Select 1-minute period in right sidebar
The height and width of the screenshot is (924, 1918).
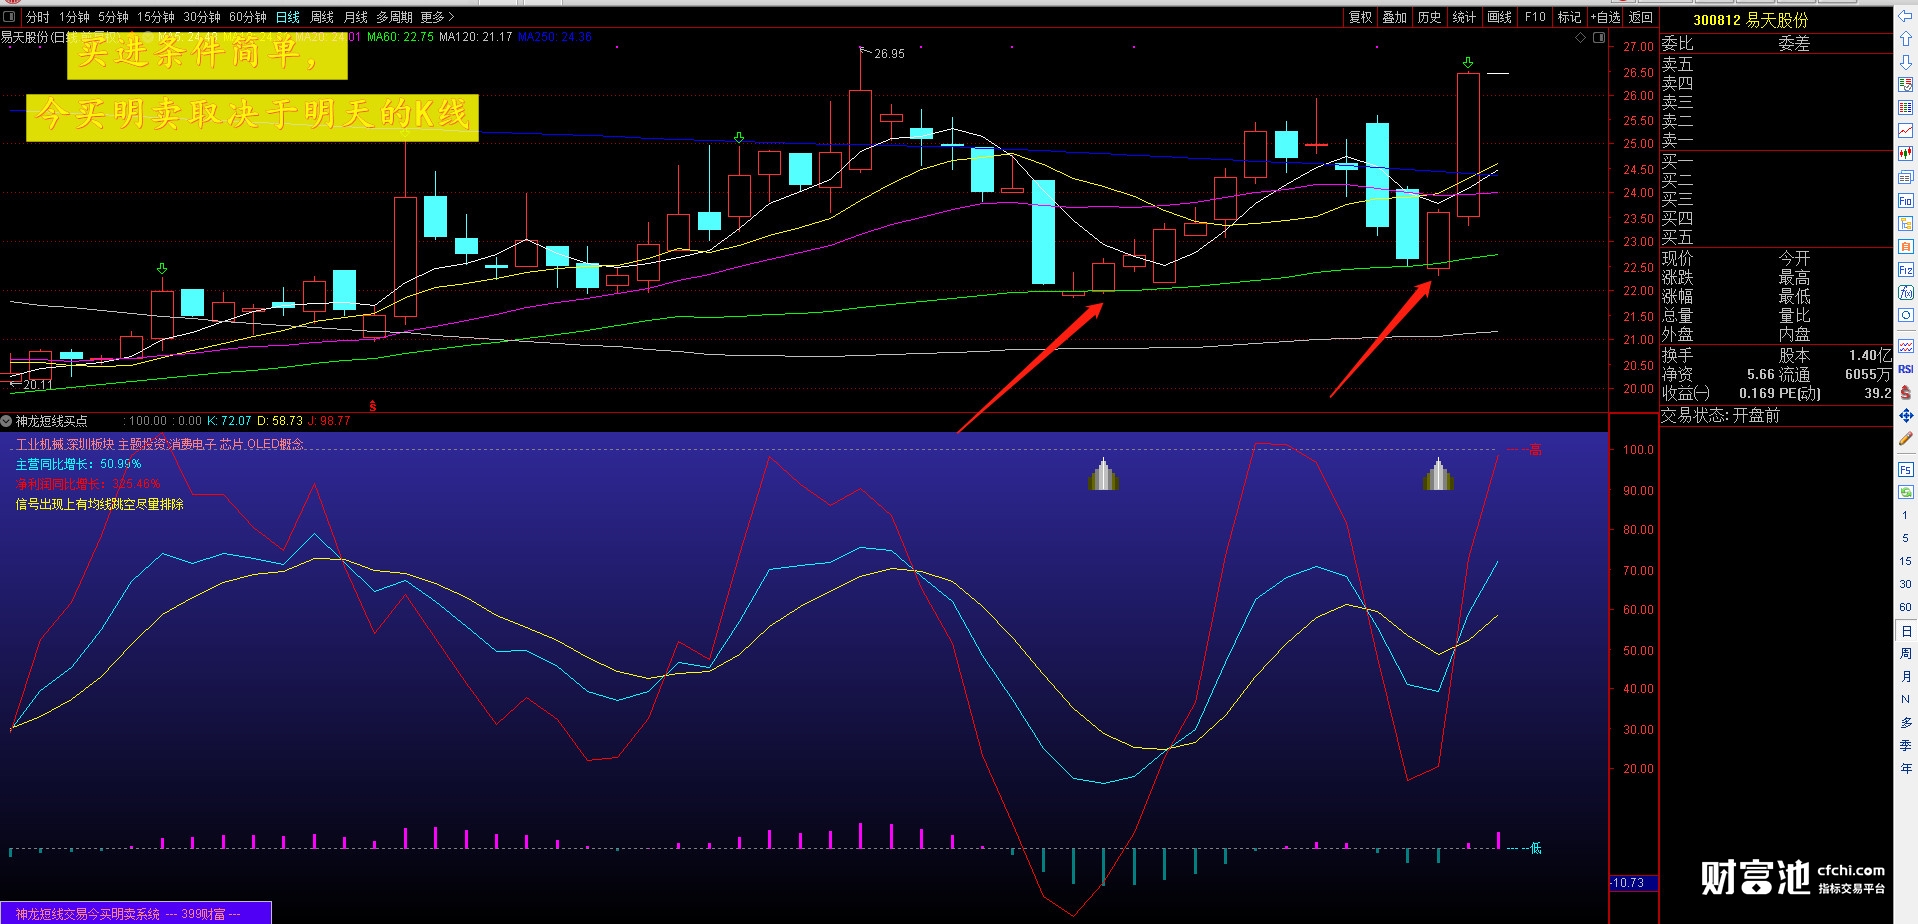[1906, 515]
